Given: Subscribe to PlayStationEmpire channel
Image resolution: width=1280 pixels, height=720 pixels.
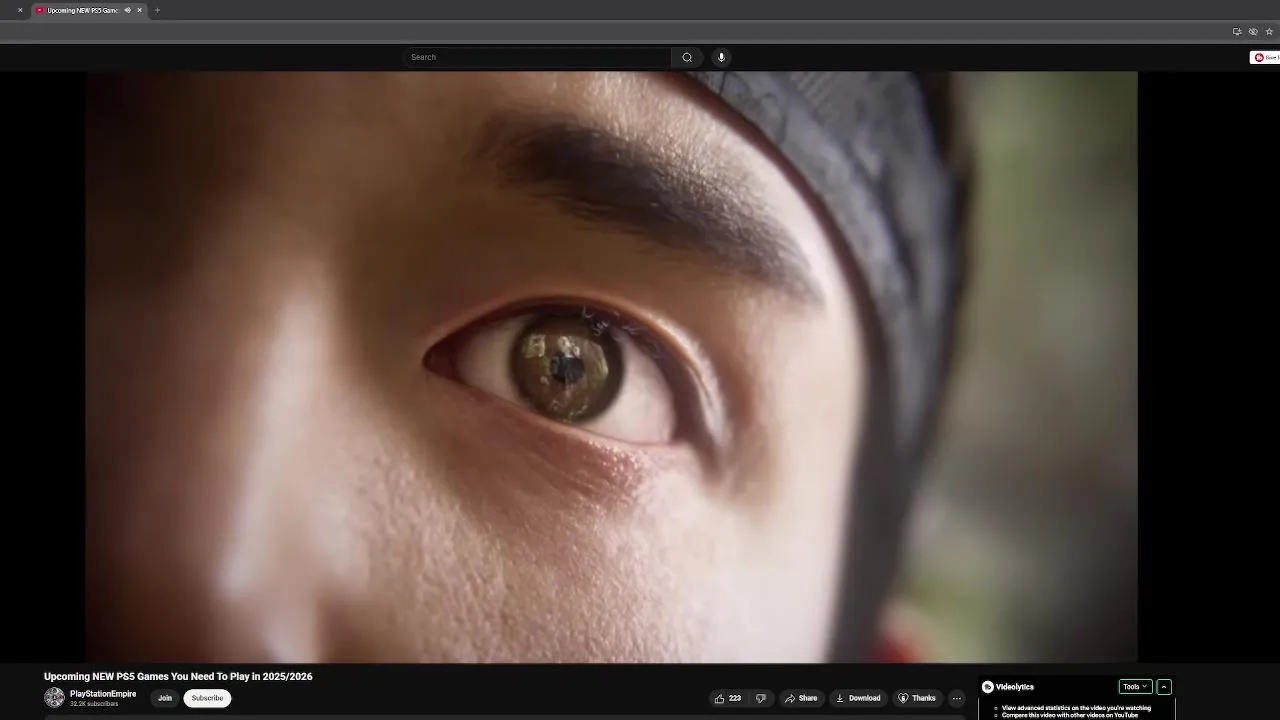Looking at the screenshot, I should pyautogui.click(x=207, y=698).
